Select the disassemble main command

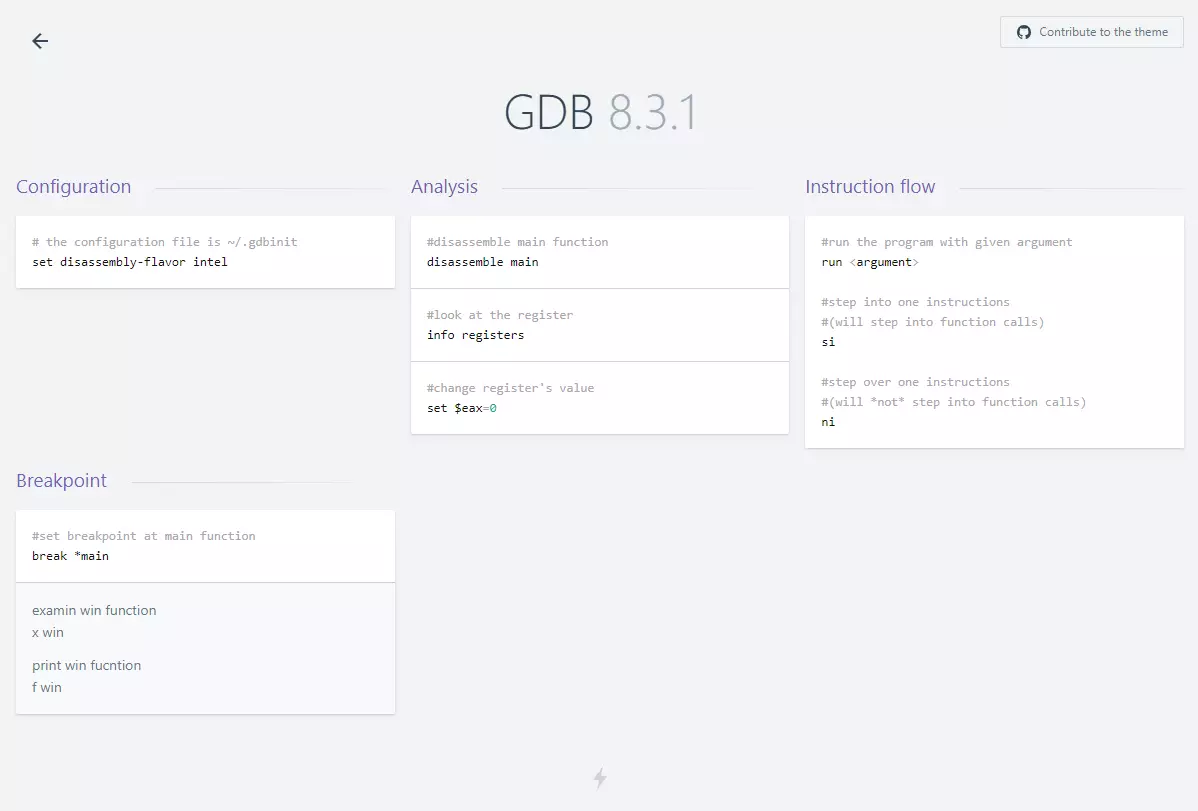pyautogui.click(x=482, y=262)
